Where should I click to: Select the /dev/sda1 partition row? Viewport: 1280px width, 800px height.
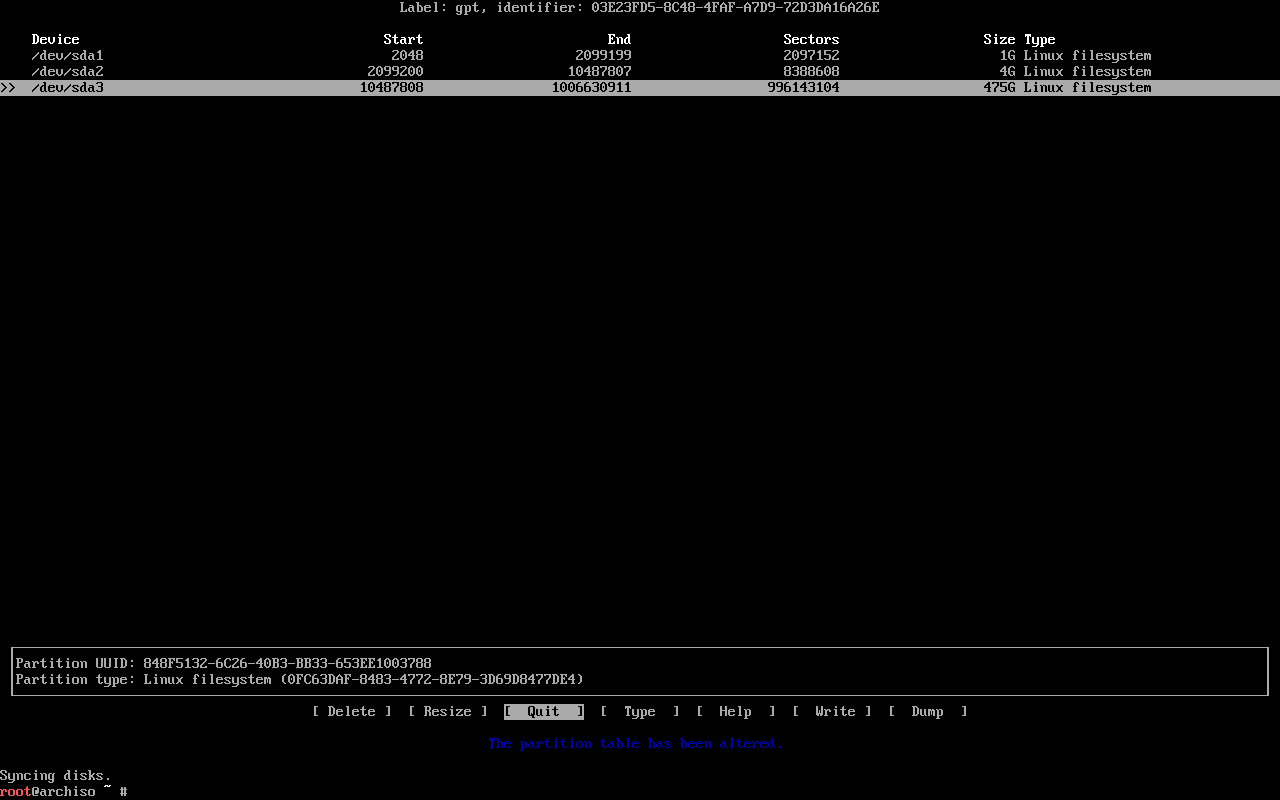67,55
